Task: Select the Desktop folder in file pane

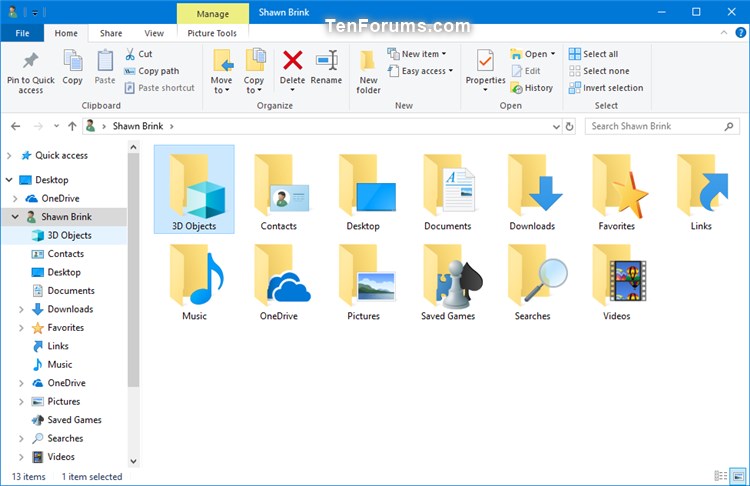Action: point(363,190)
